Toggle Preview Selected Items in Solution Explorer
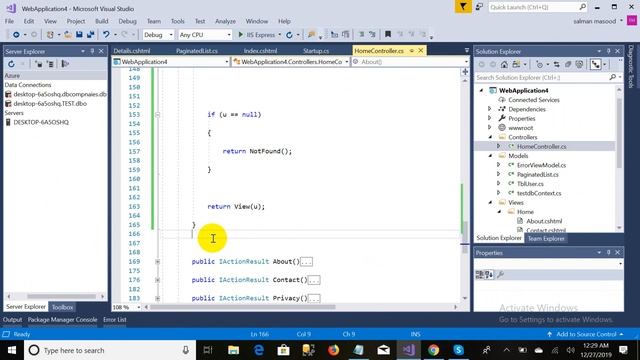The image size is (640, 360). (x=596, y=64)
